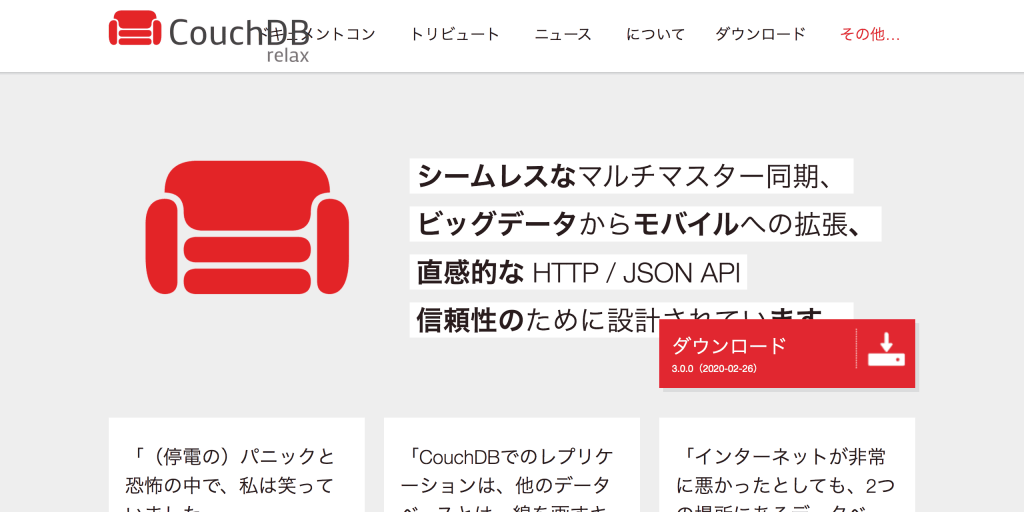The height and width of the screenshot is (512, 1024).
Task: Click the CouchDB wordmark text in header
Action: [x=215, y=30]
